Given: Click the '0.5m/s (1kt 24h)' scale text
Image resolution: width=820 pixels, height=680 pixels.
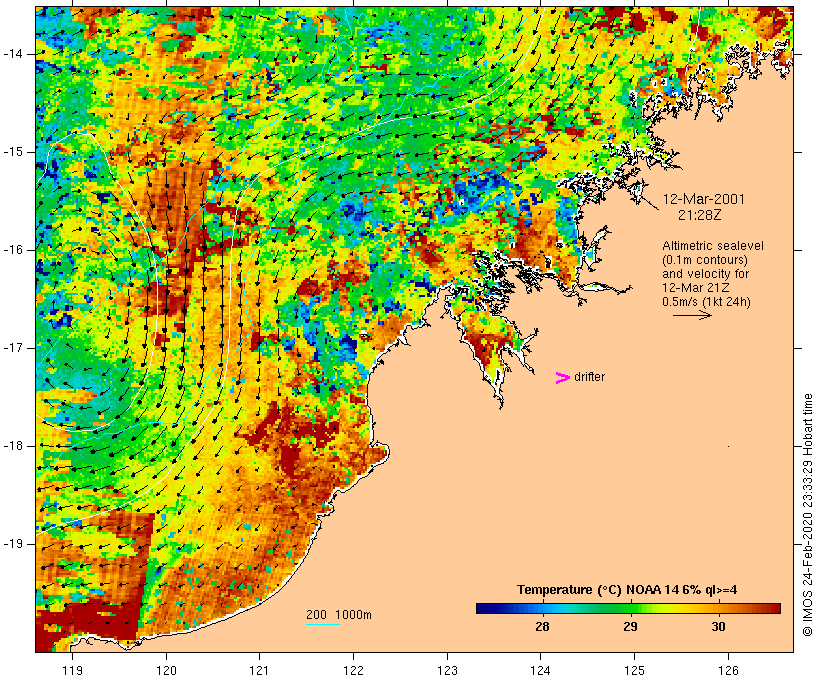Looking at the screenshot, I should (x=706, y=302).
